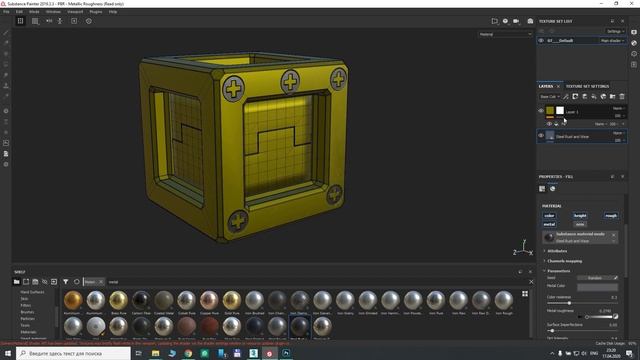Open the History panel icon in right dock
This screenshot has width=640, height=360.
(634, 53)
